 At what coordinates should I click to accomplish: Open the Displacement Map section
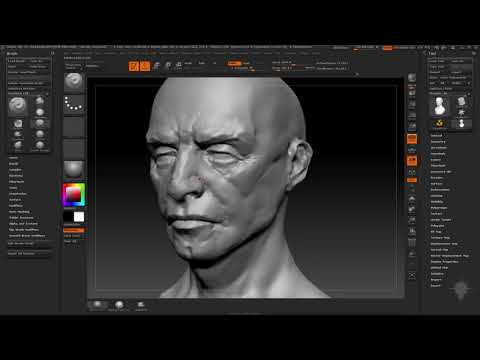(x=444, y=244)
